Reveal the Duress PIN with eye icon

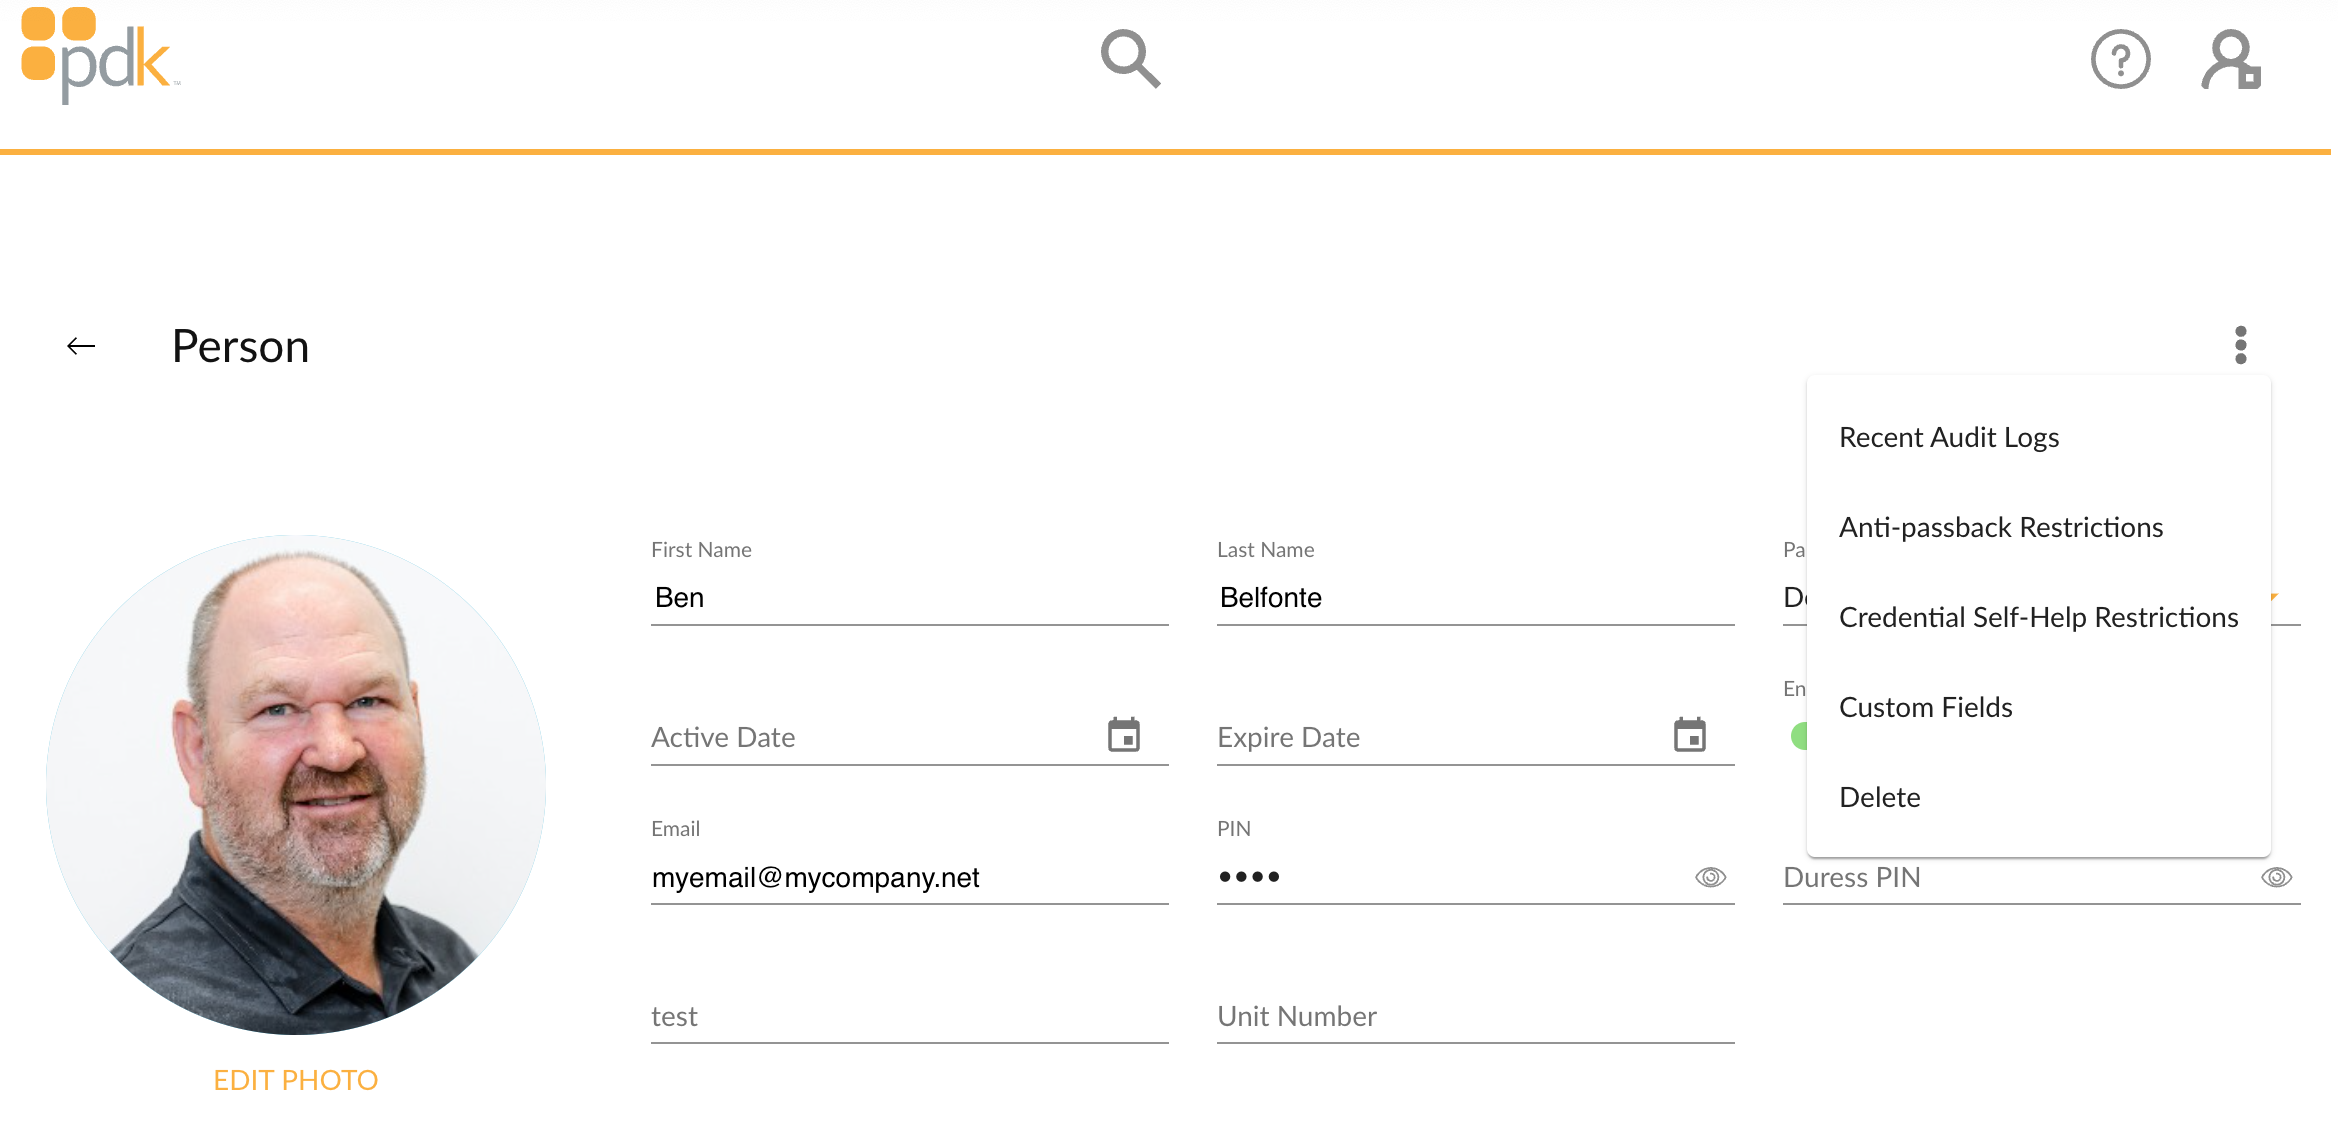tap(2276, 877)
